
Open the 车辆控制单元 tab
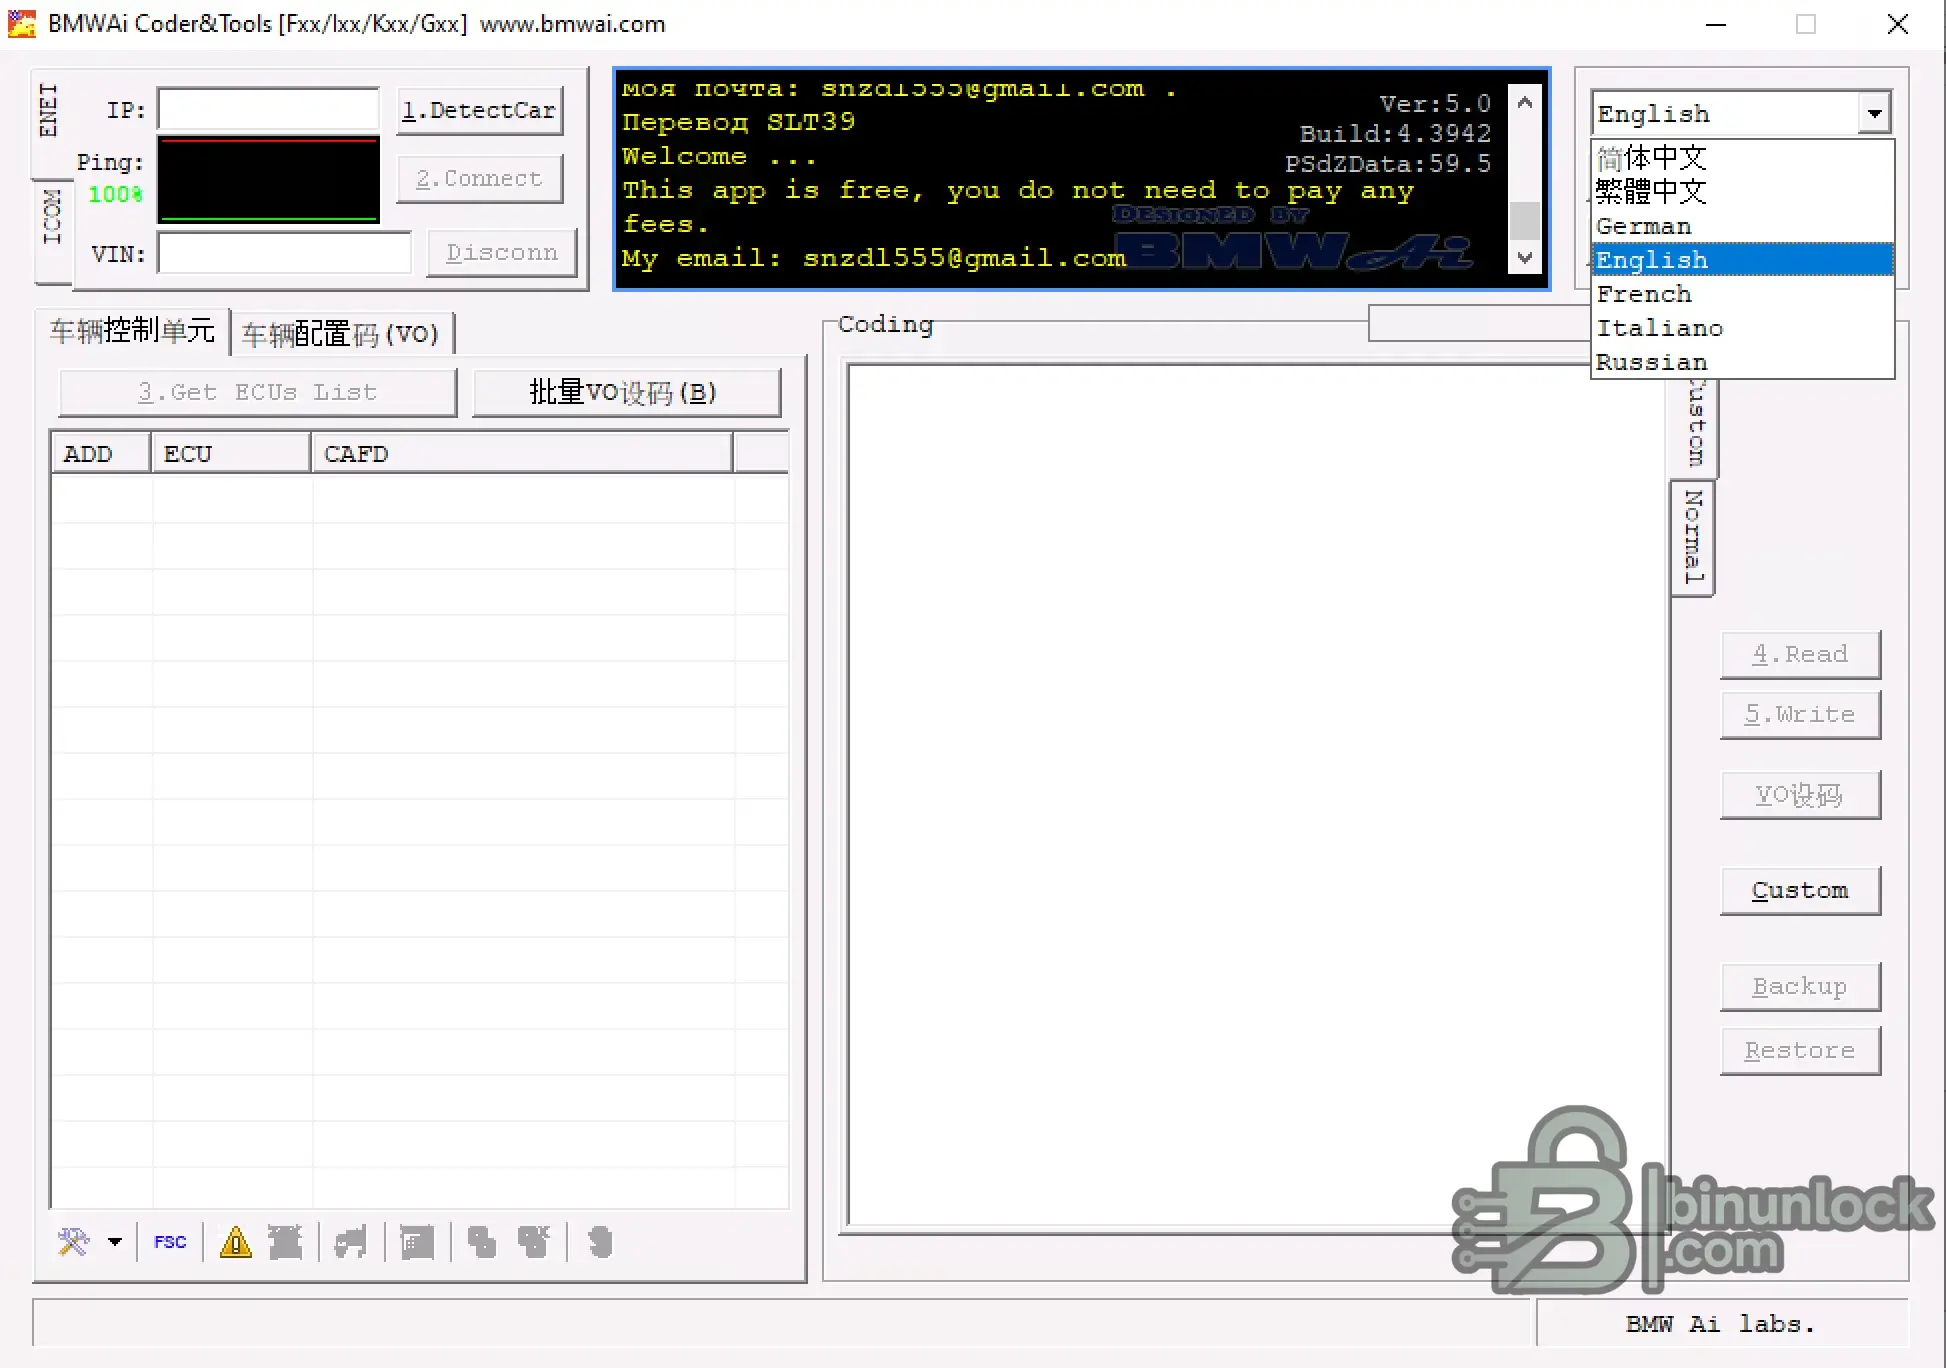132,331
